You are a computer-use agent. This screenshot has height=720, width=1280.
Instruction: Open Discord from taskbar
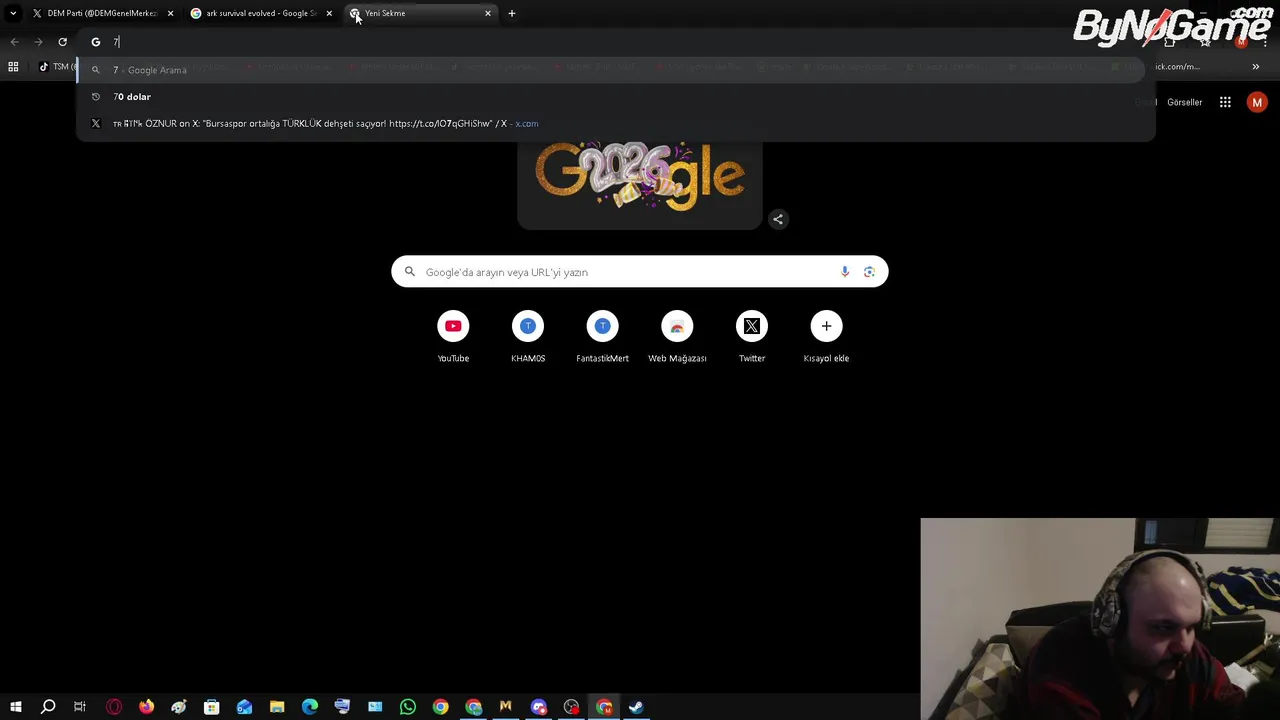539,707
